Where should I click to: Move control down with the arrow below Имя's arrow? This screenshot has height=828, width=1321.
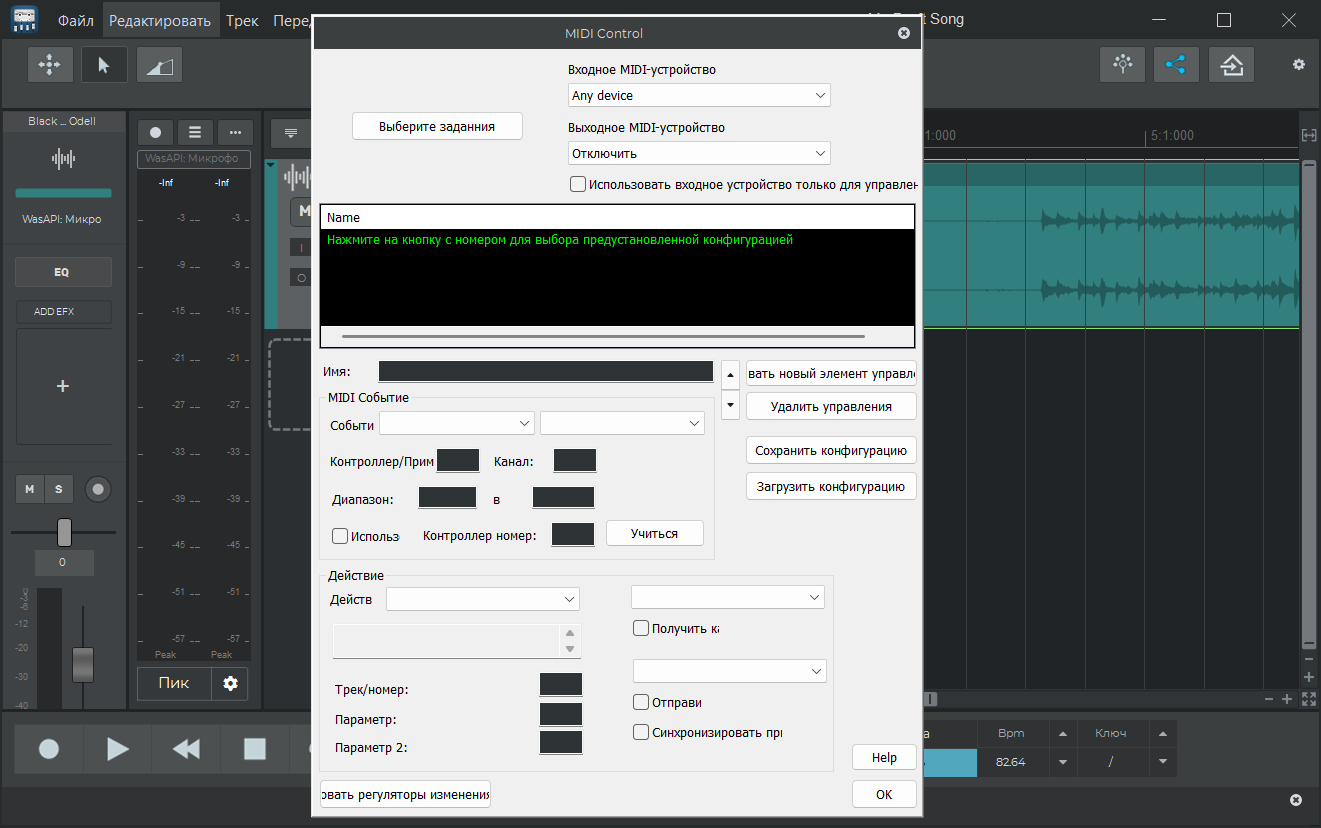click(730, 405)
